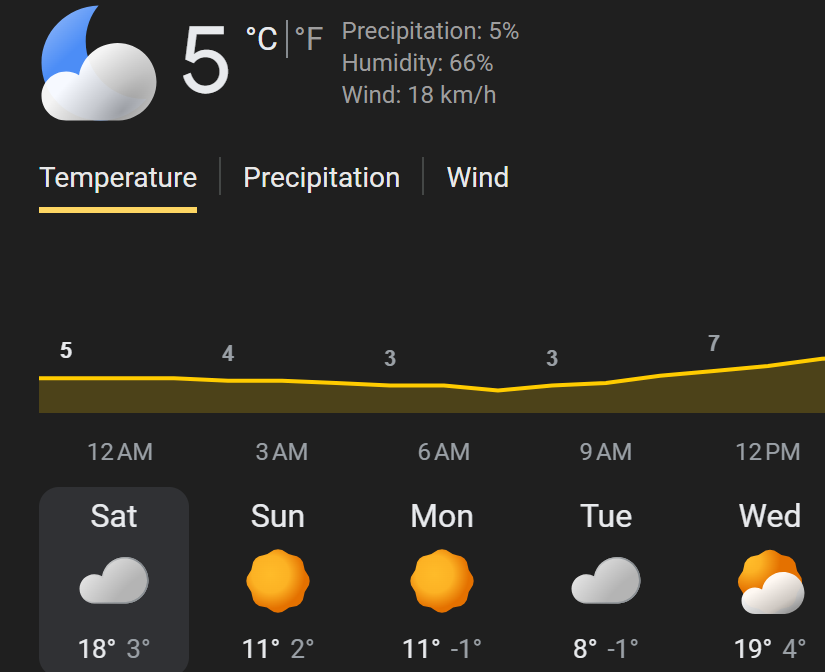Open the Wed forecast day
The image size is (825, 672).
(x=770, y=516)
